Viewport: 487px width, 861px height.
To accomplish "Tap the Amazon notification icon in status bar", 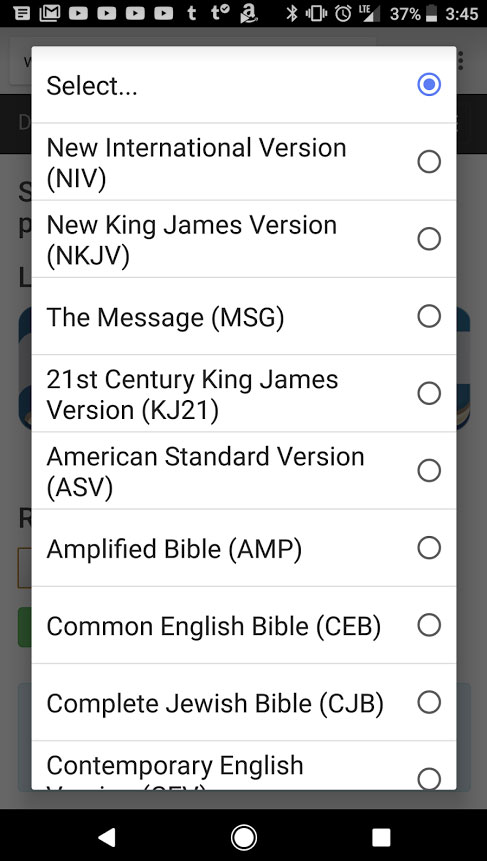I will [249, 14].
